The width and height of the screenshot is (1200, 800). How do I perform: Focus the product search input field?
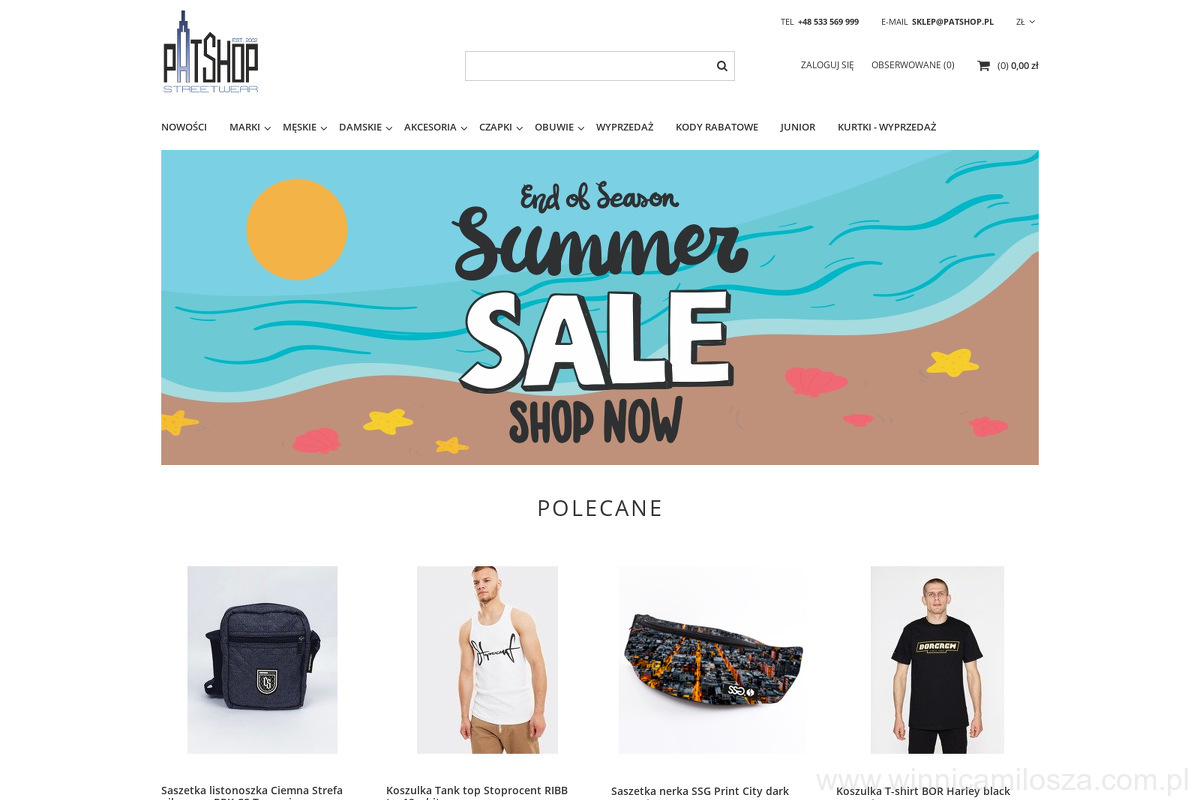(x=589, y=66)
